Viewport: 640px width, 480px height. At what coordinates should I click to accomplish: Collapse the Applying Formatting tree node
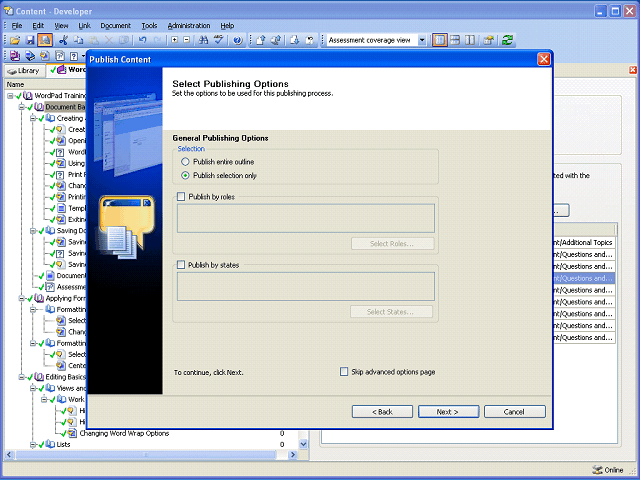click(22, 298)
